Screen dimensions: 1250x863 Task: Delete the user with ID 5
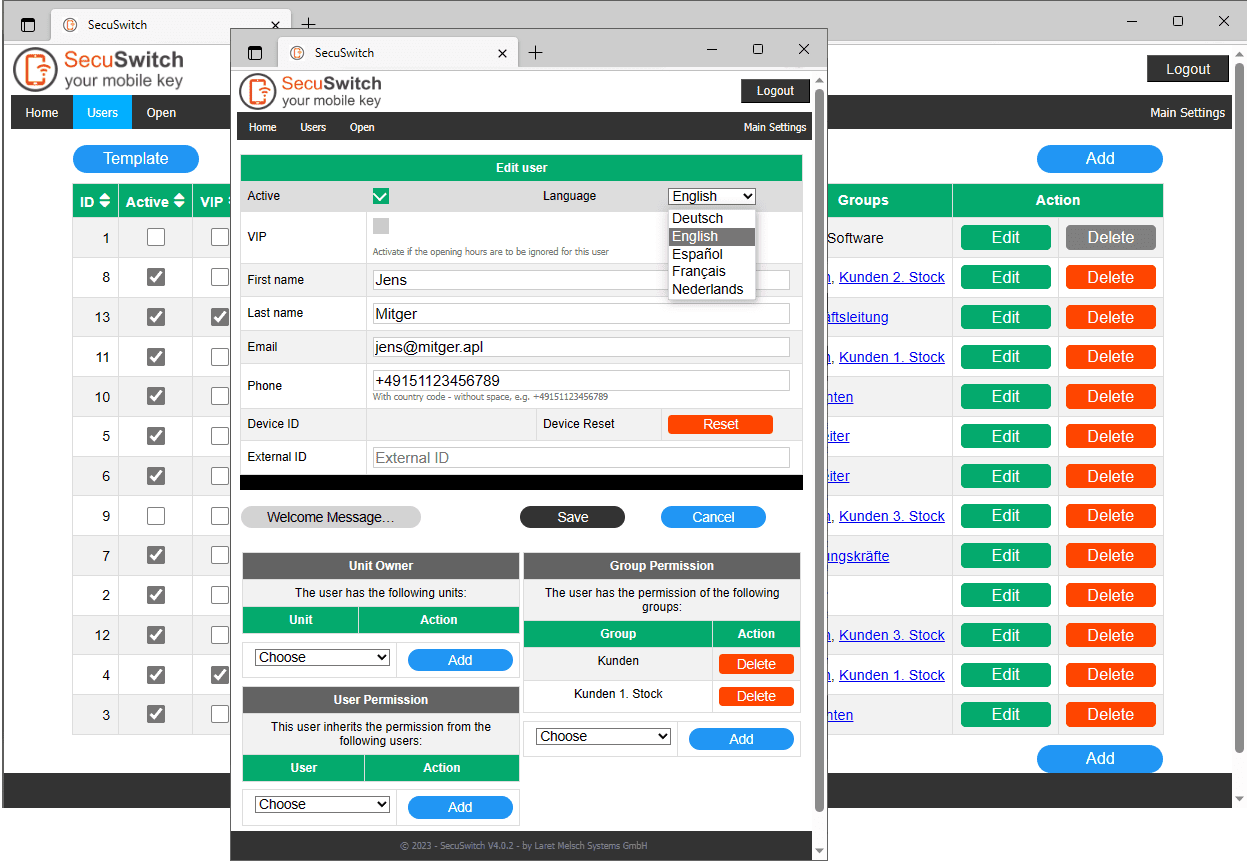pyautogui.click(x=1111, y=436)
